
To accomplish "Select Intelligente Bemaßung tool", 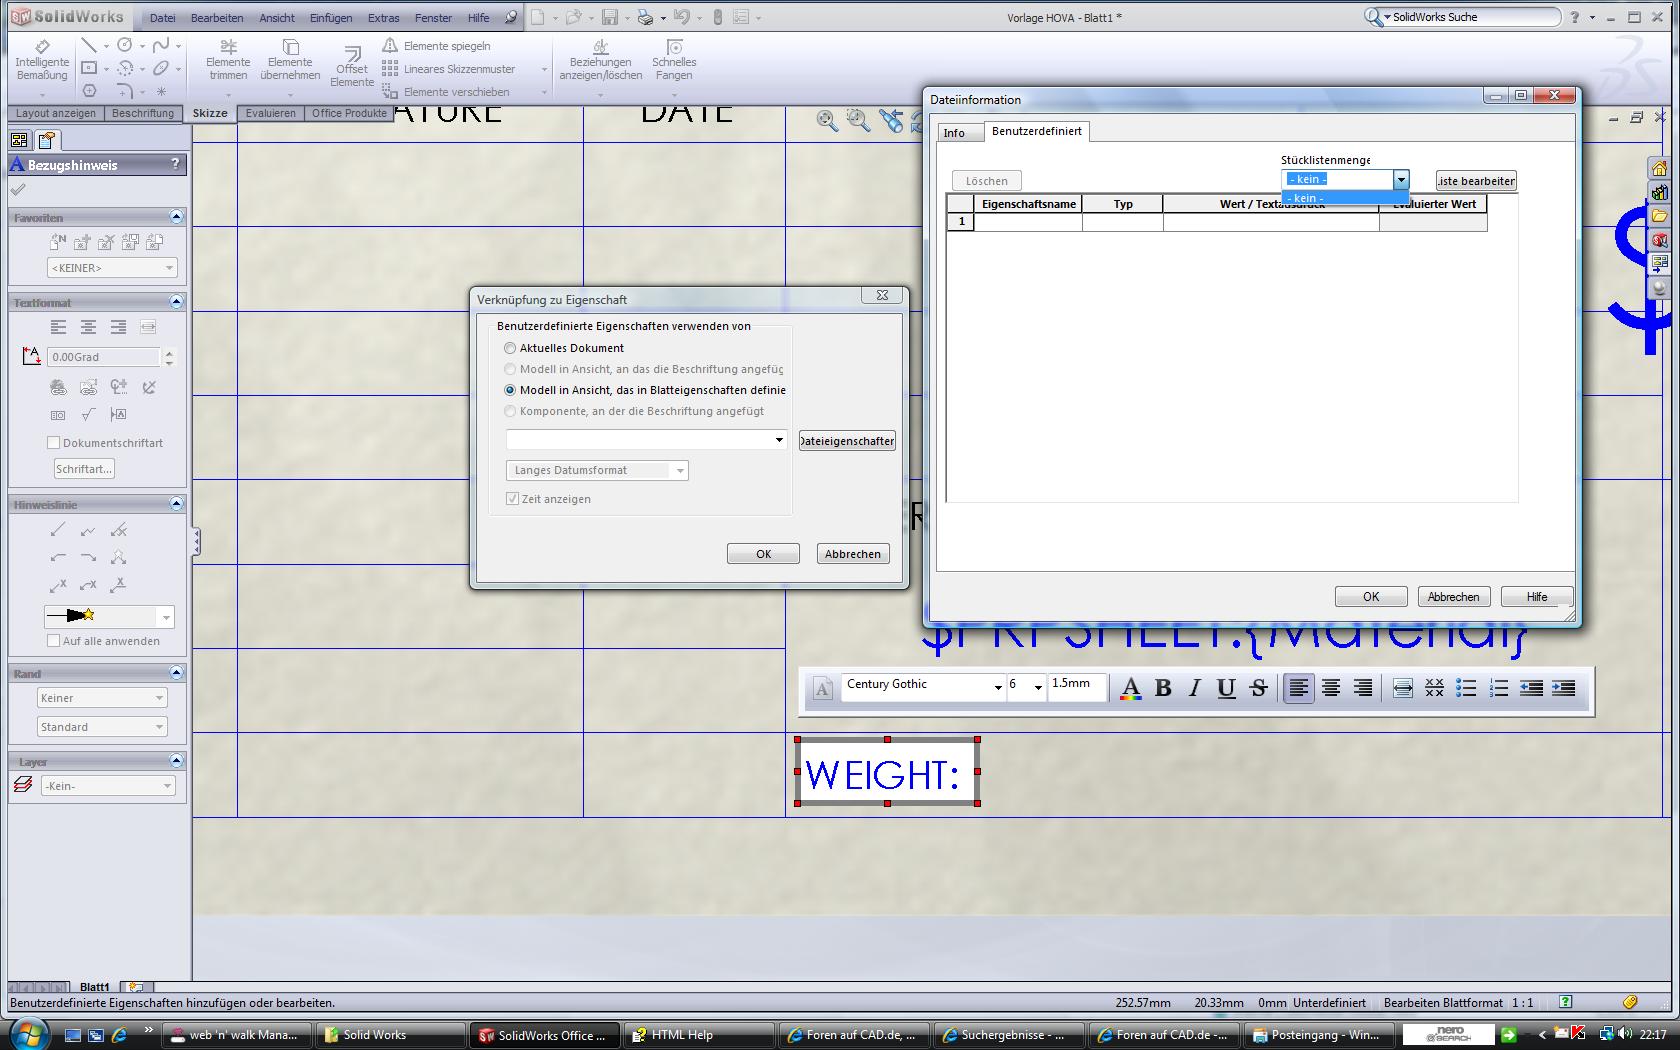I will click(42, 61).
